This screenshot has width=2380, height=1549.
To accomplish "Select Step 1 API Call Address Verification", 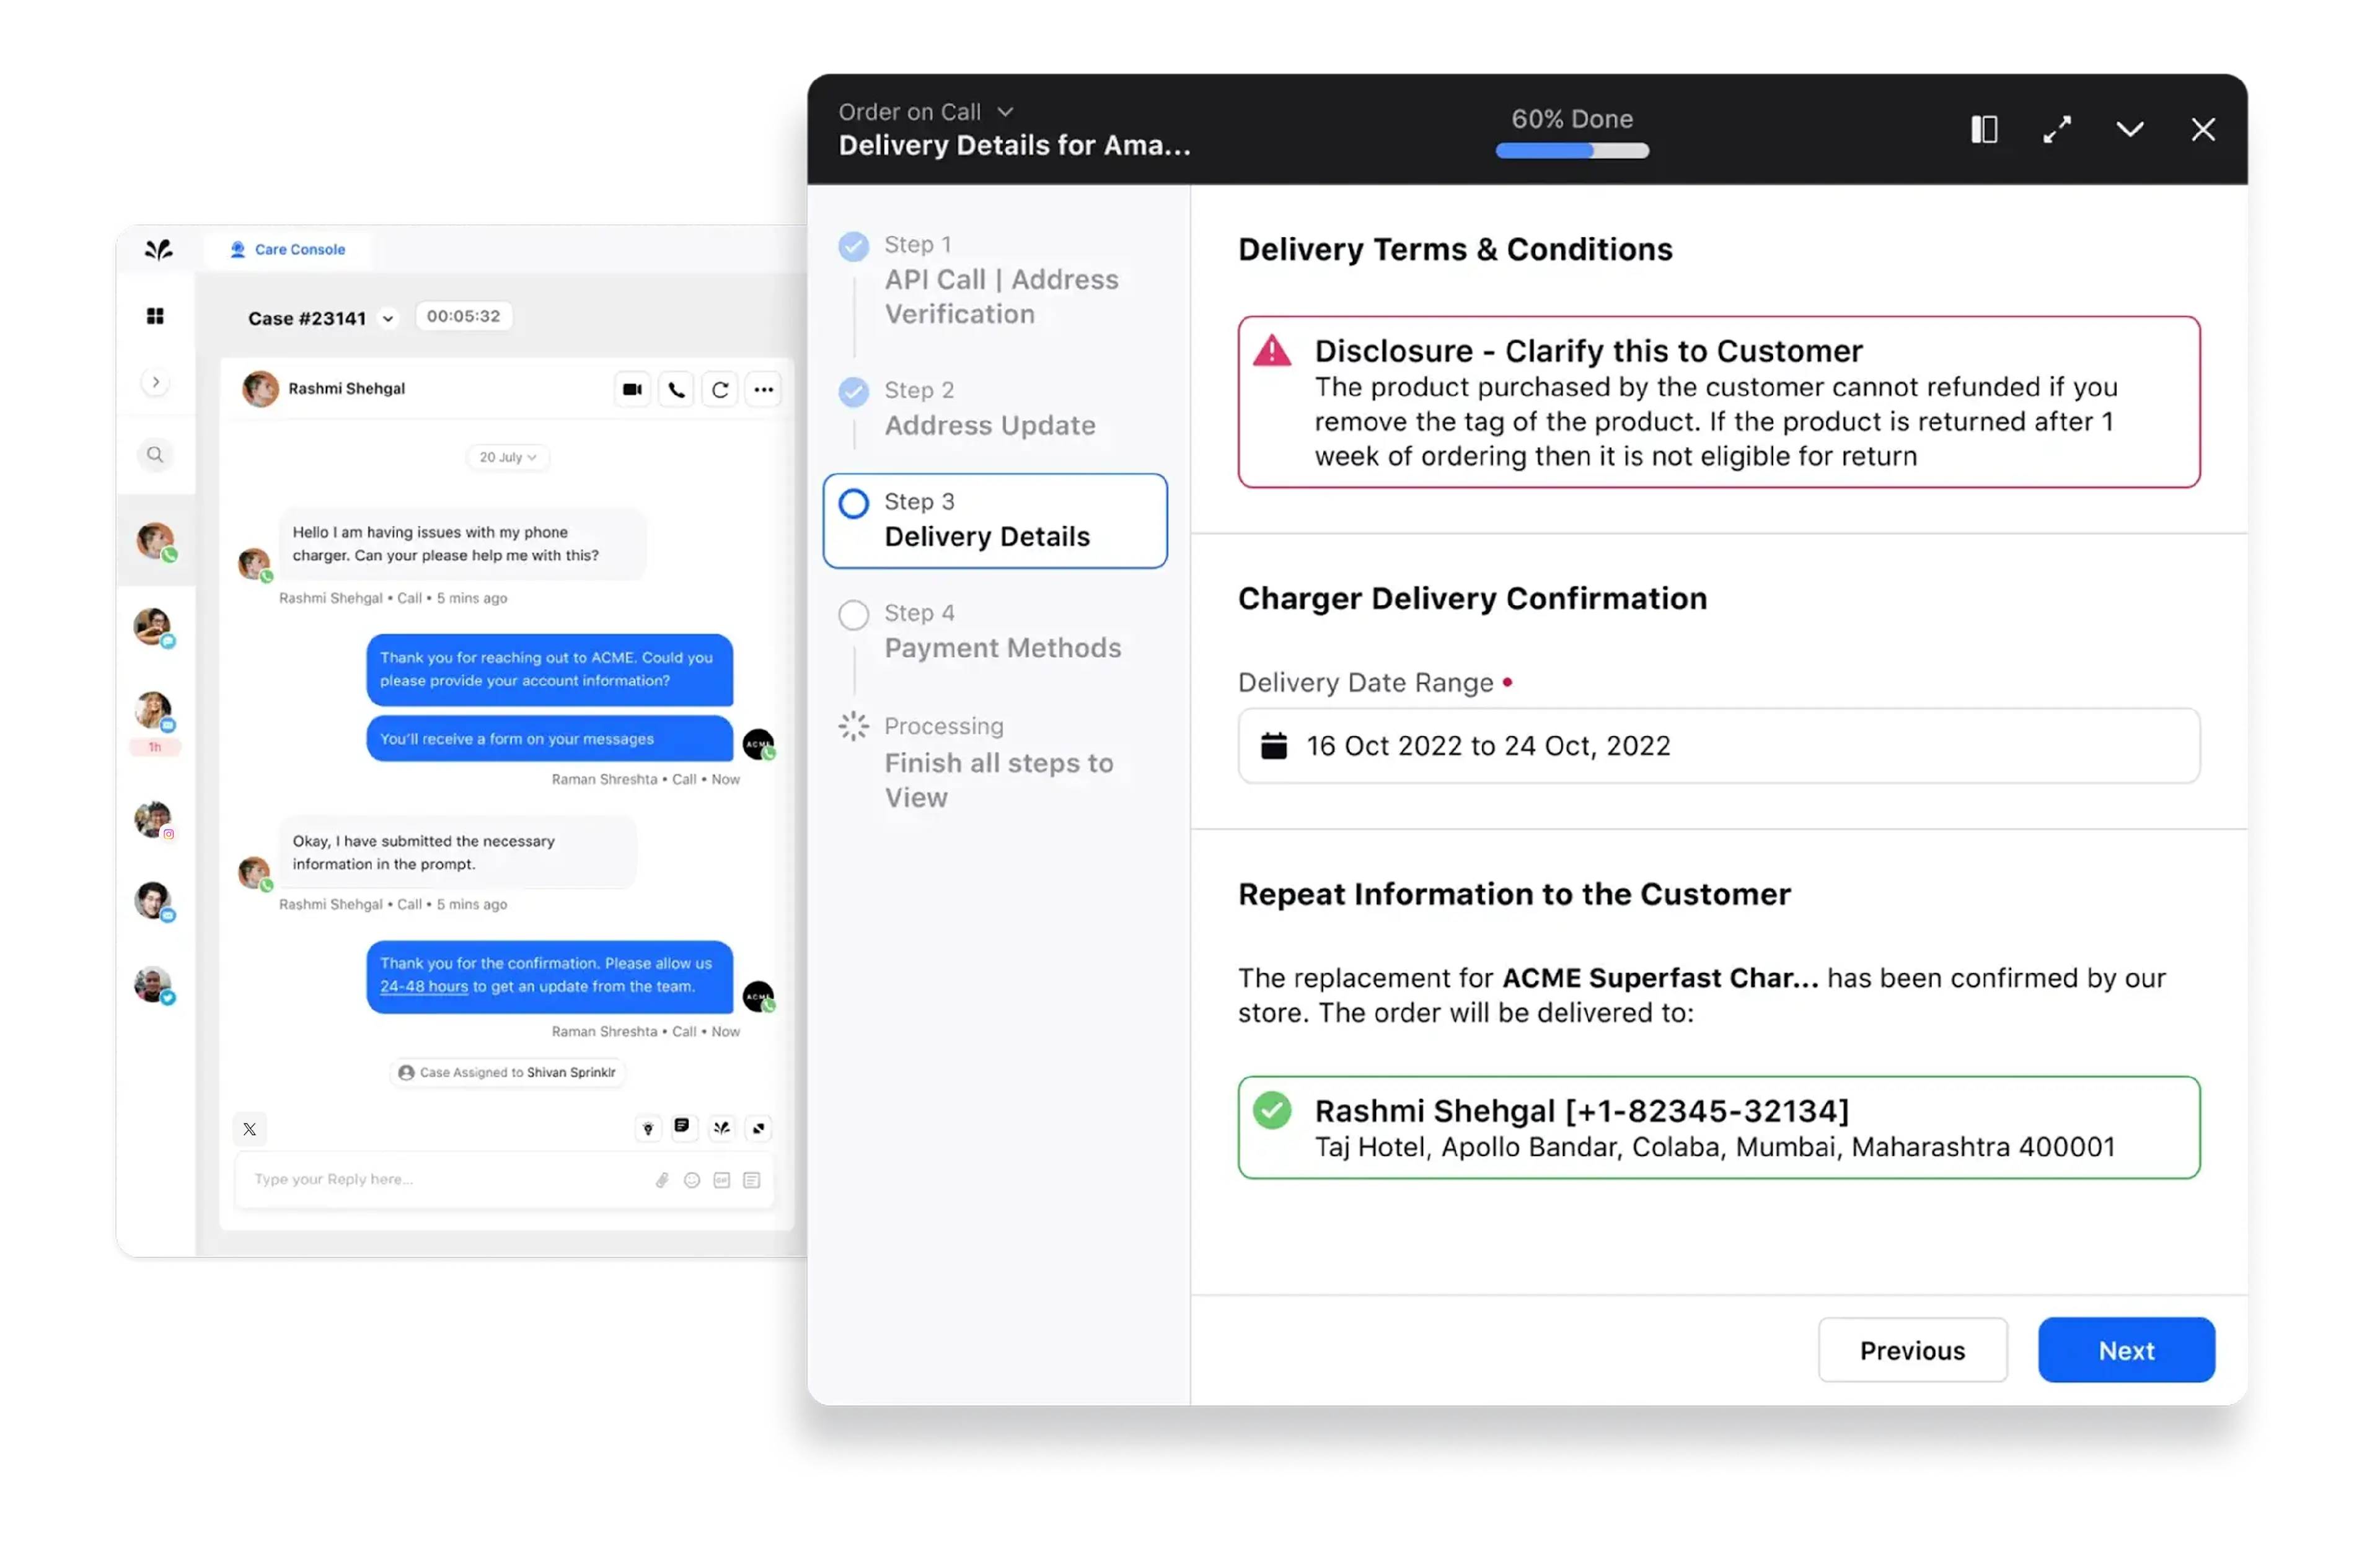I will click(x=1000, y=279).
